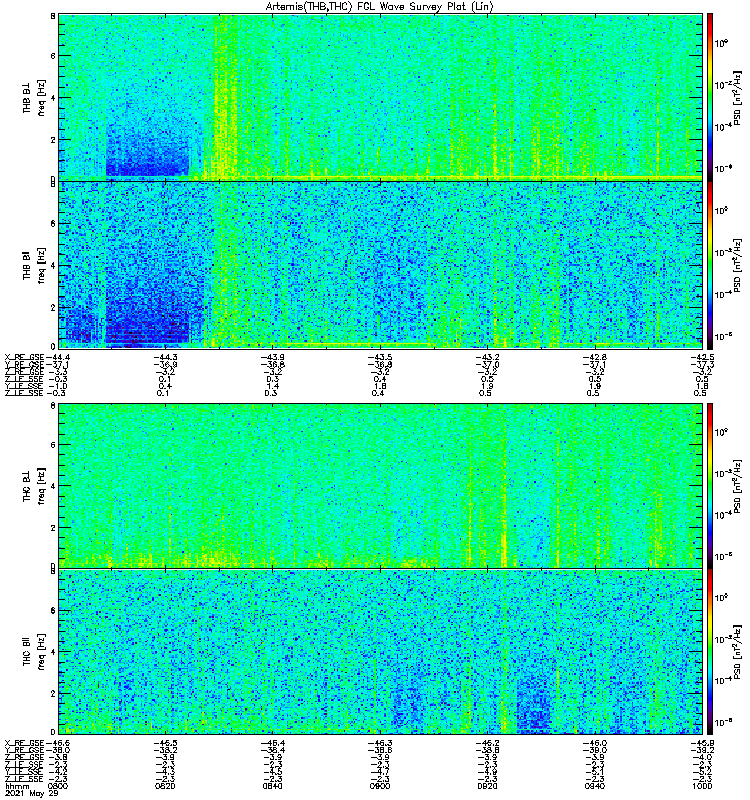Click the X_RE_GSE label under the THC panels
The height and width of the screenshot is (800, 750).
[x=24, y=743]
